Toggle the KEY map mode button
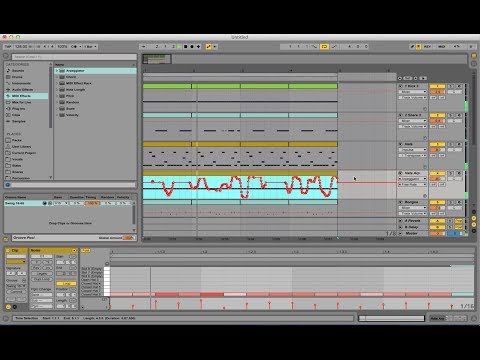 pos(427,47)
